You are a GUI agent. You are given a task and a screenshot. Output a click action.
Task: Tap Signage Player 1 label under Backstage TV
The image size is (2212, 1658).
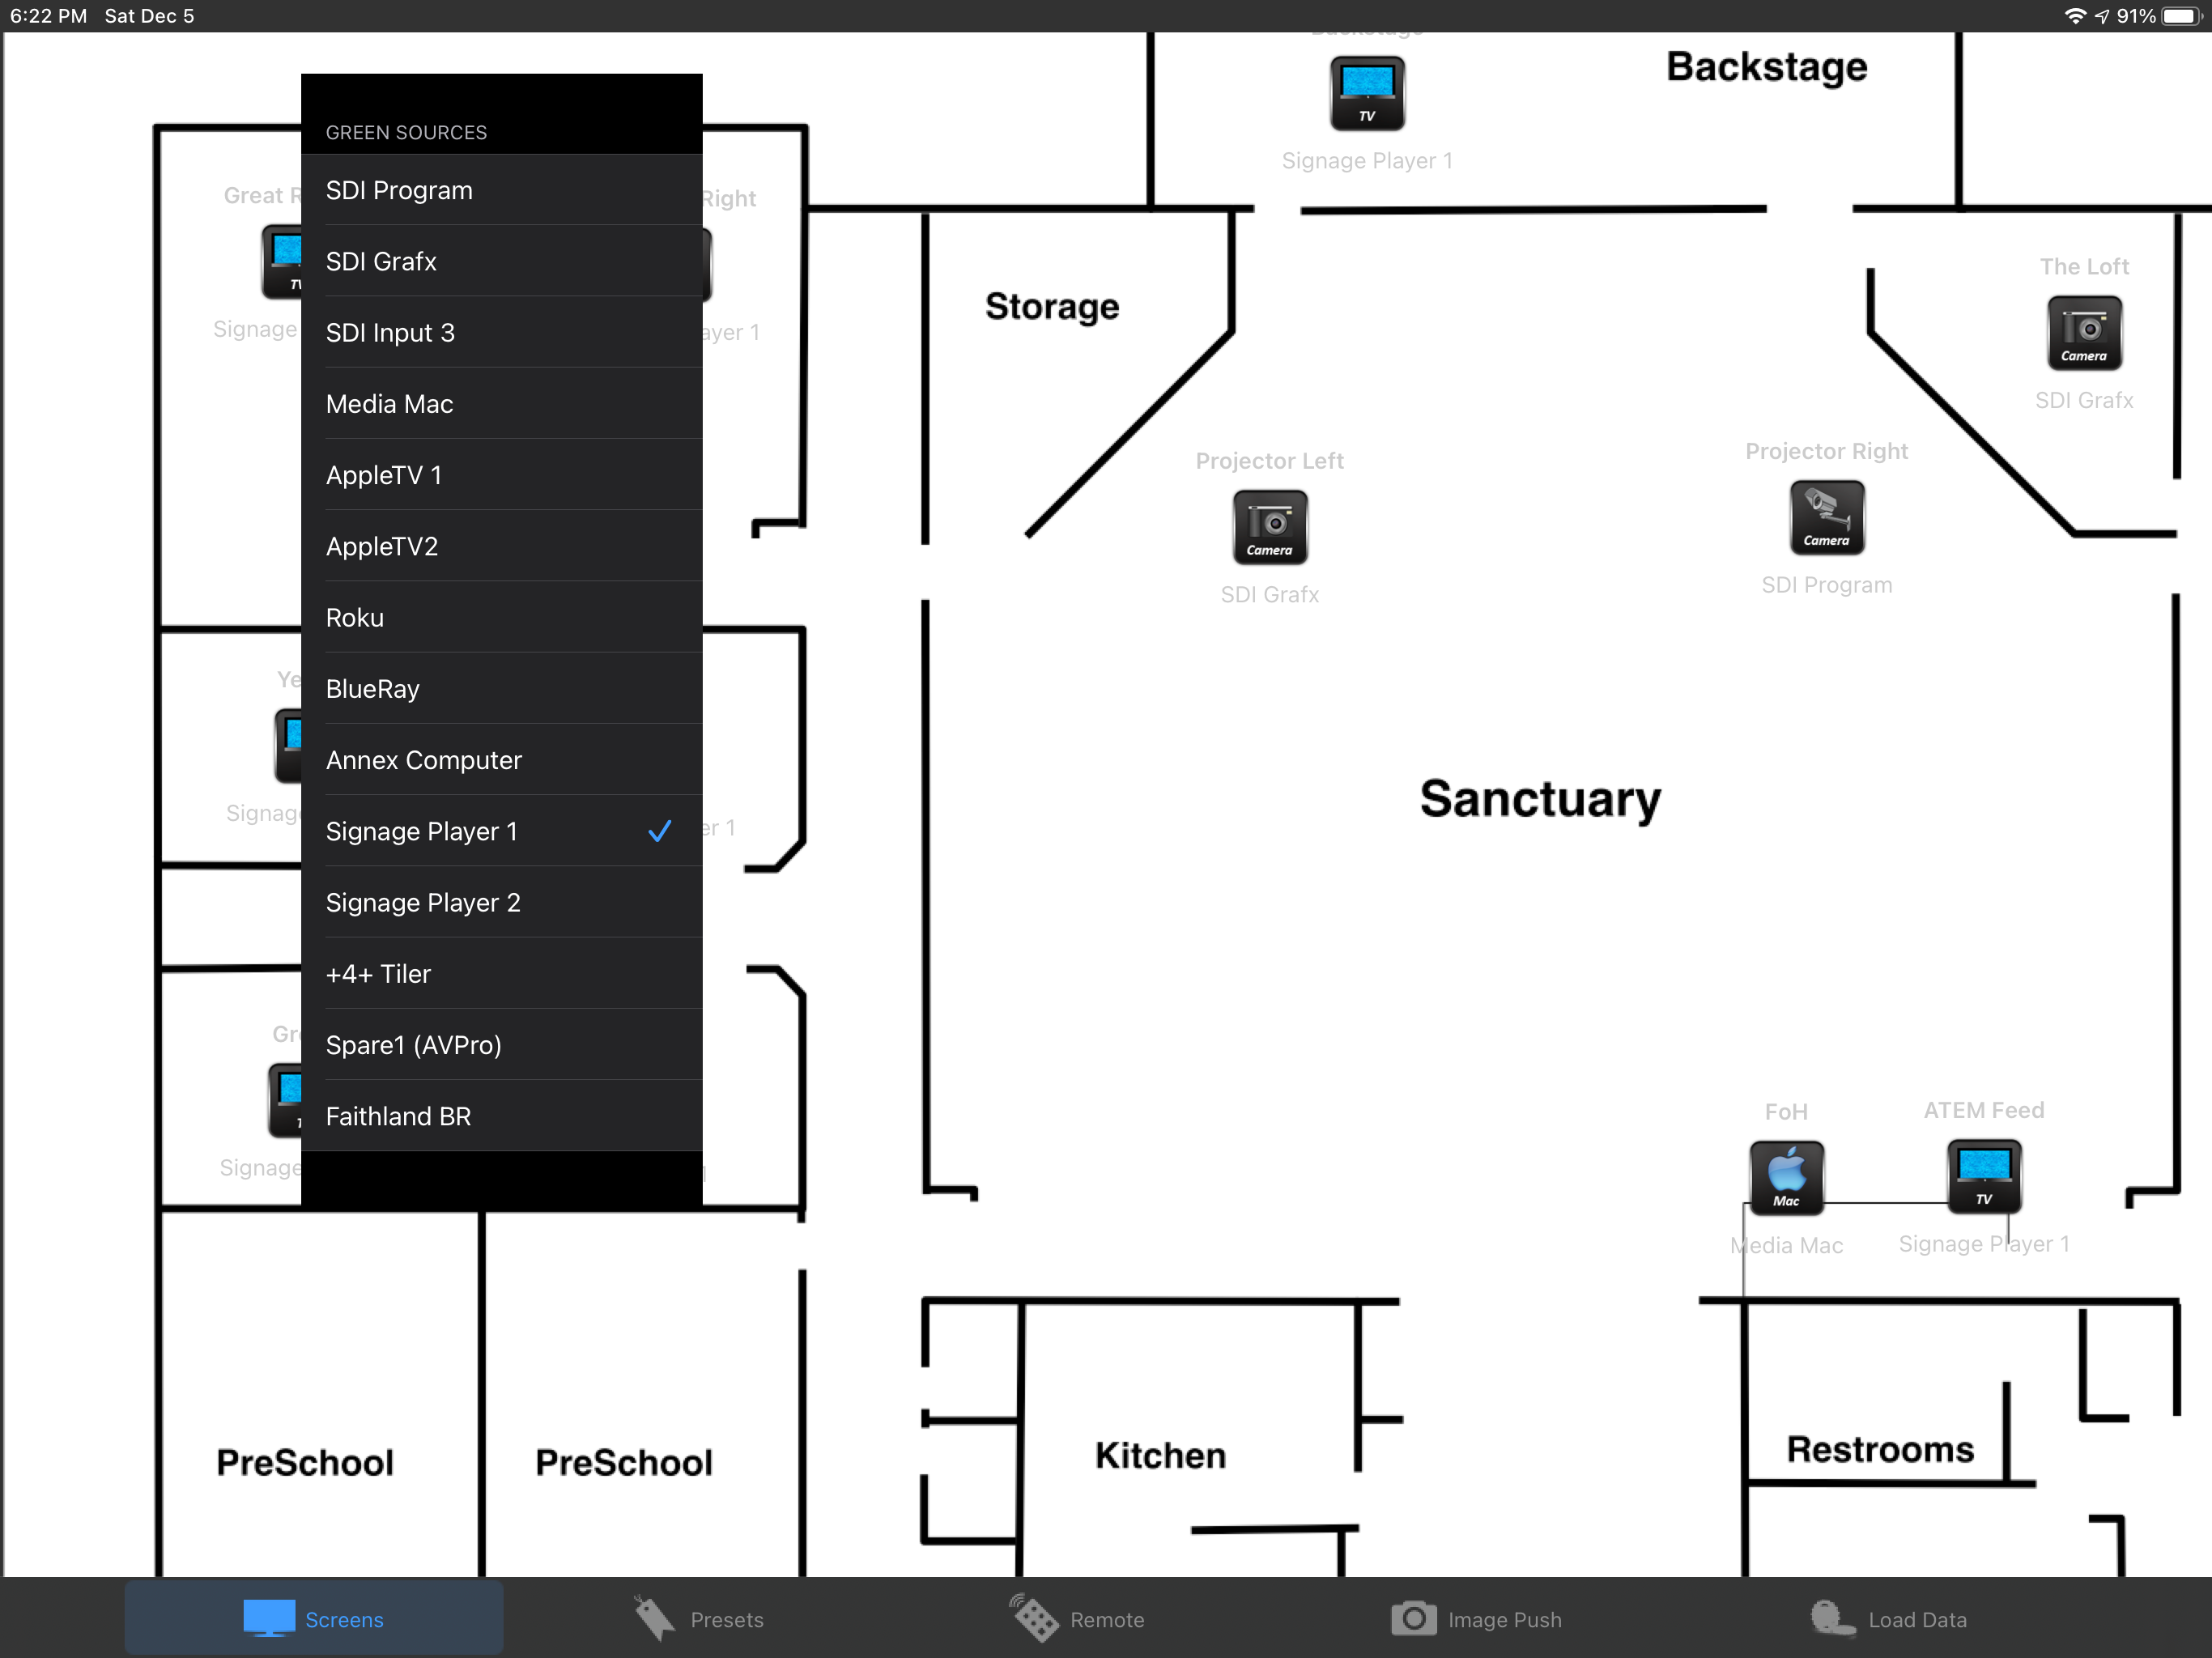click(x=1366, y=161)
